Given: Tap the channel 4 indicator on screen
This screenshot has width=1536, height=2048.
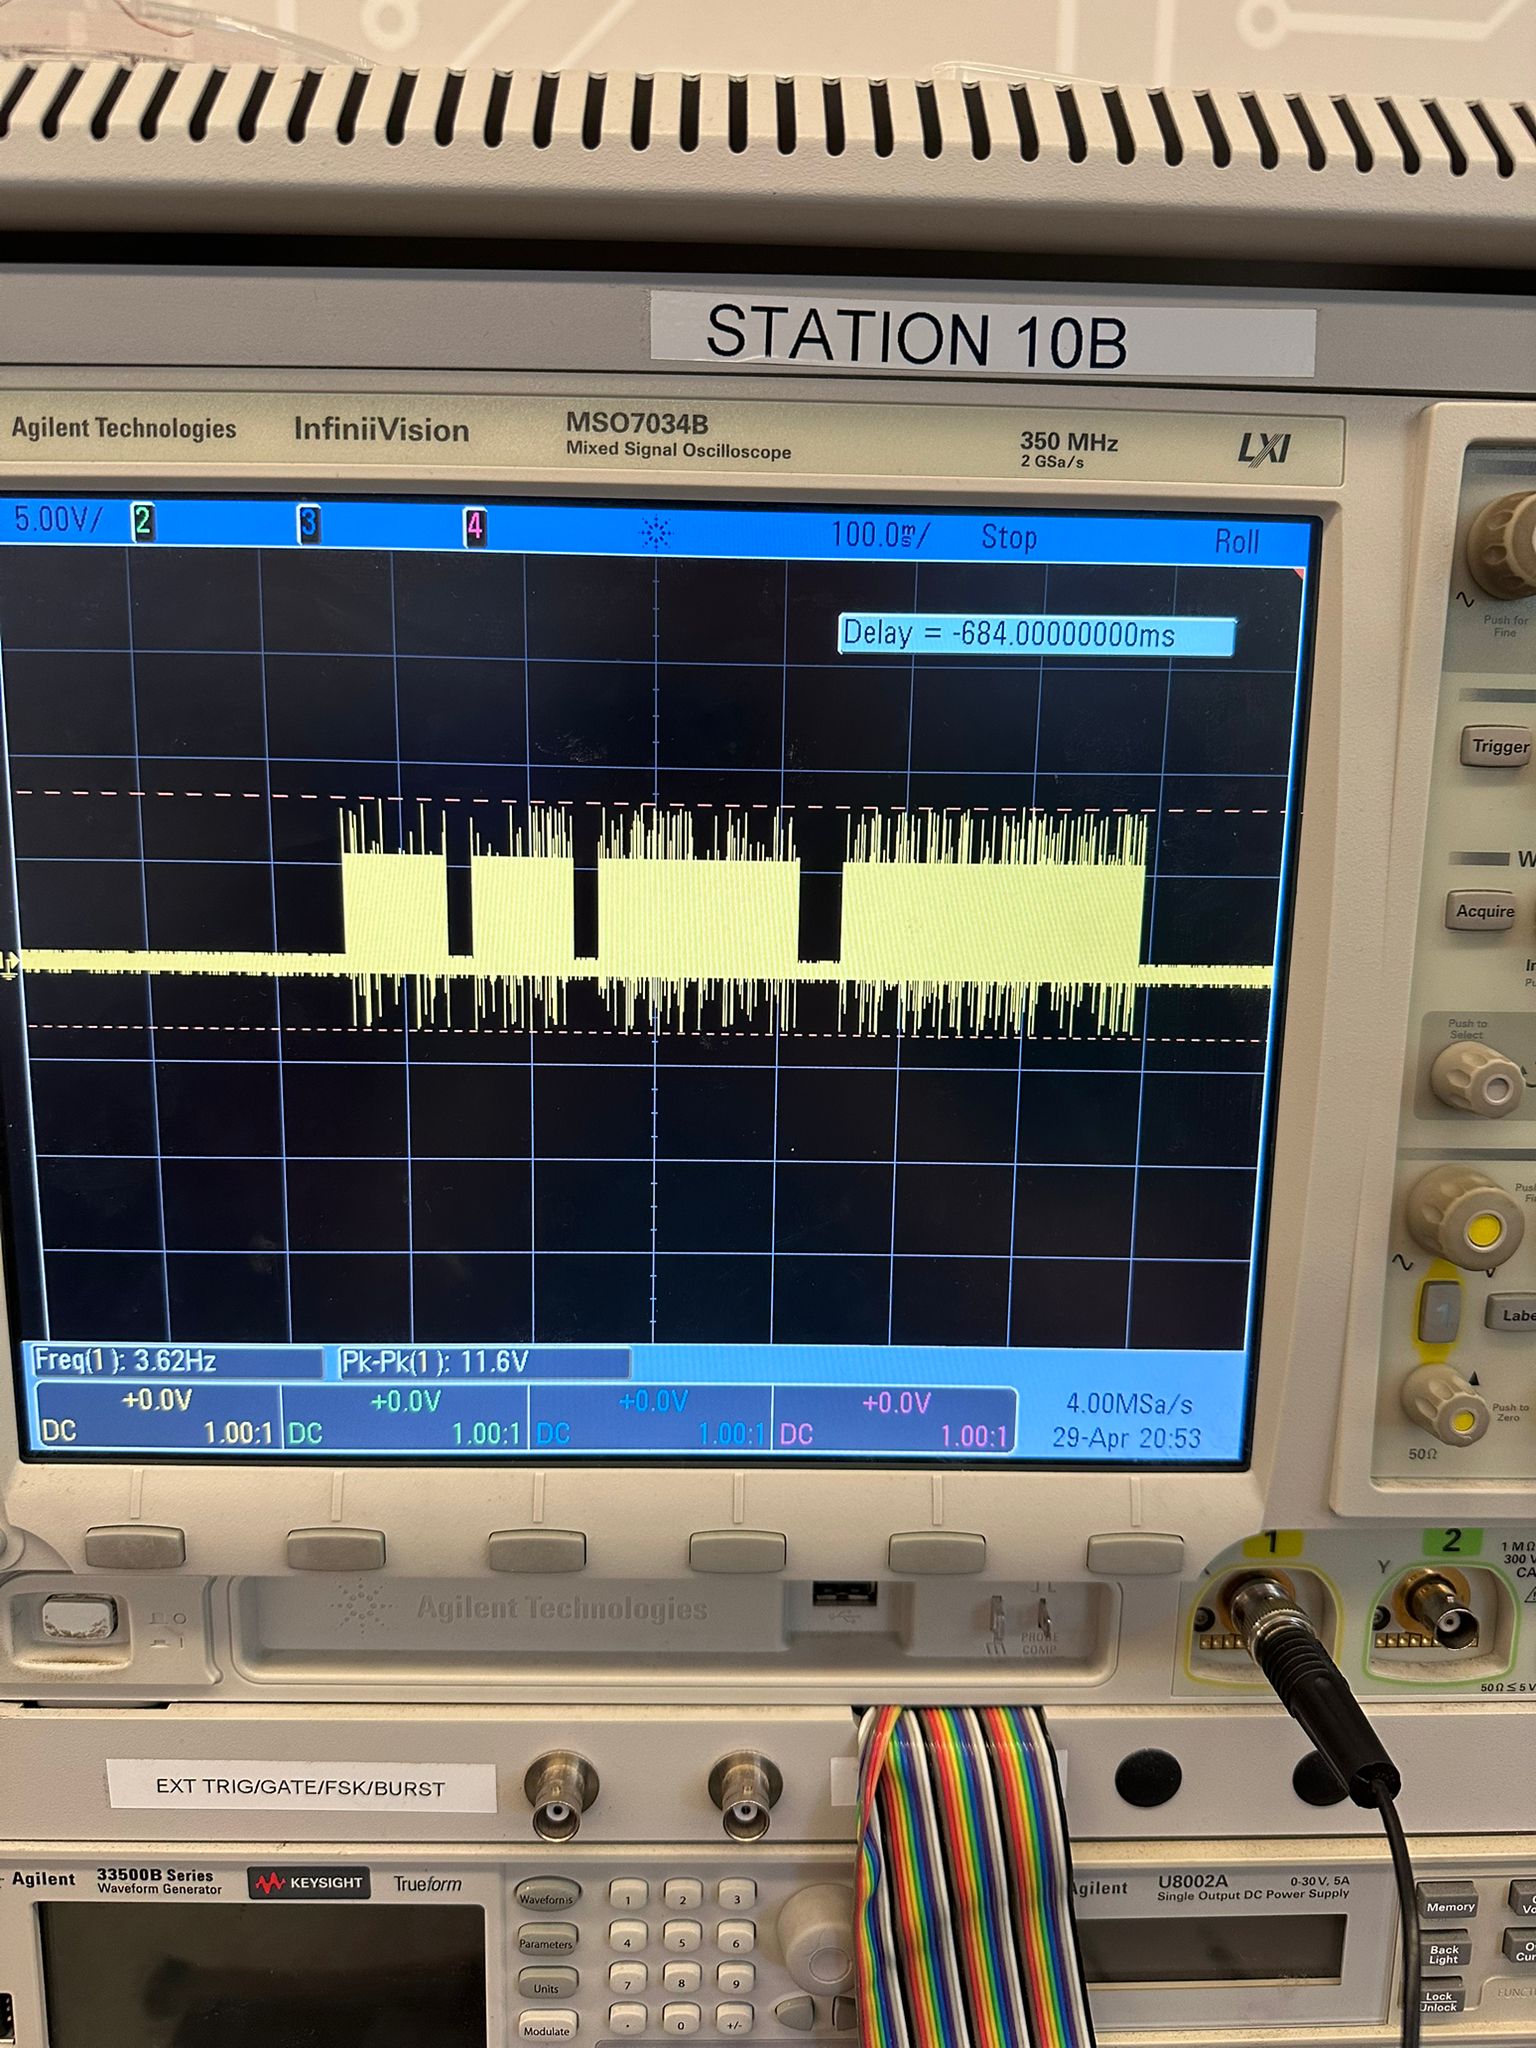Looking at the screenshot, I should (x=475, y=527).
